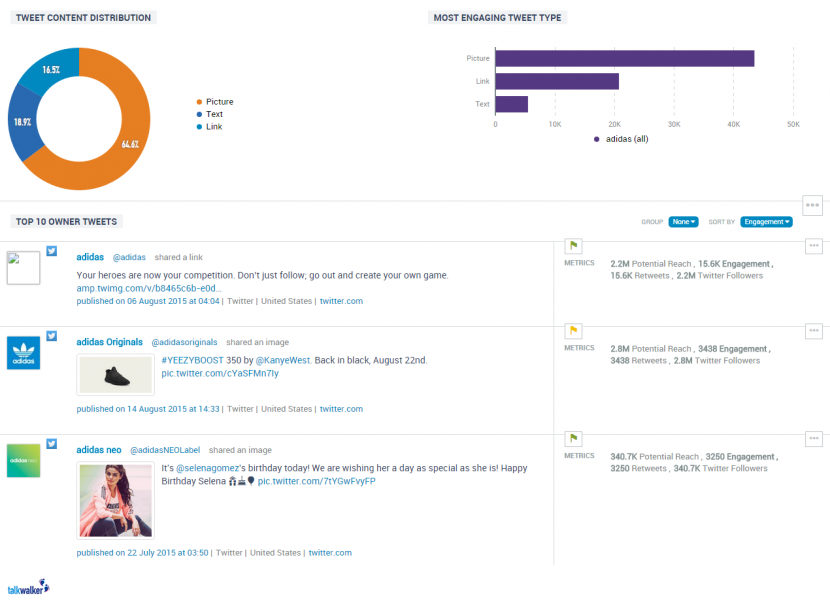The image size is (830, 600).
Task: Open the three-dot menu for the adidas Originals tweet row
Action: [x=814, y=331]
